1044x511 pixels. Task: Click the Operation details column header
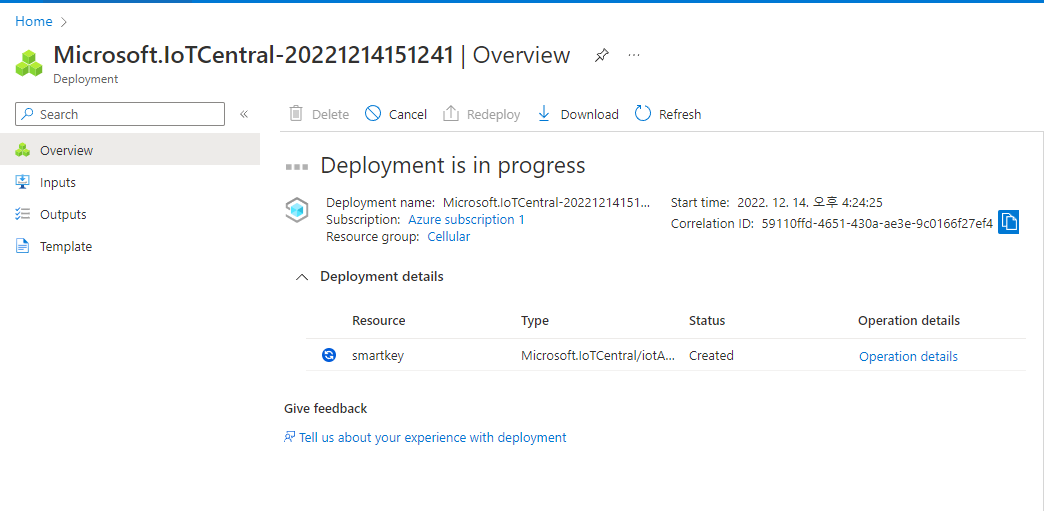coord(909,320)
